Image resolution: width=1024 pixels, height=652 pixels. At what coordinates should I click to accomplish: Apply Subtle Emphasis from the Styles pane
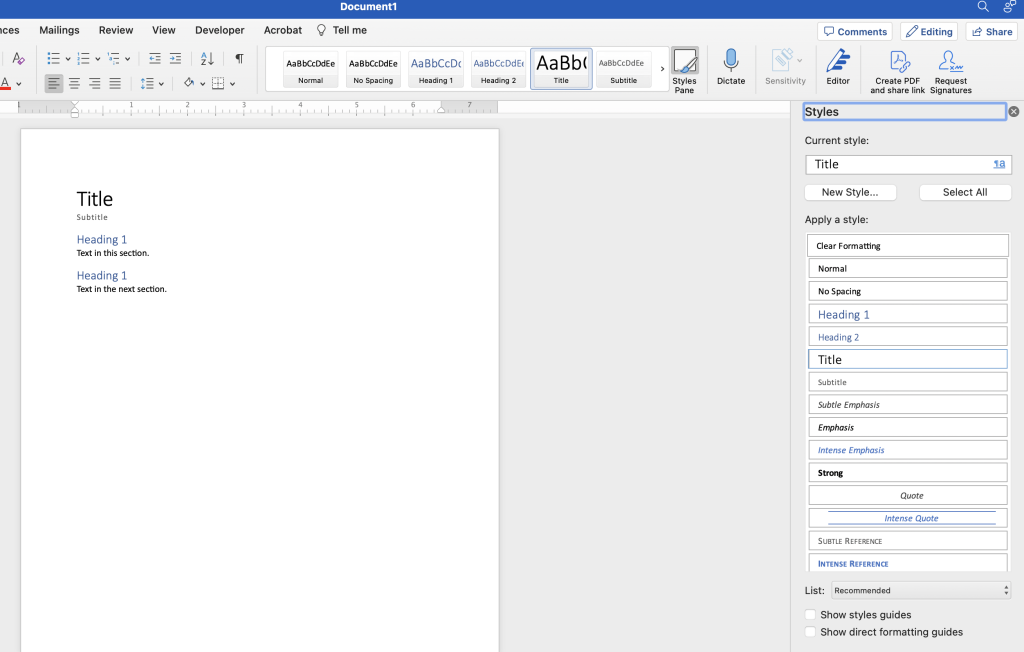pos(908,404)
